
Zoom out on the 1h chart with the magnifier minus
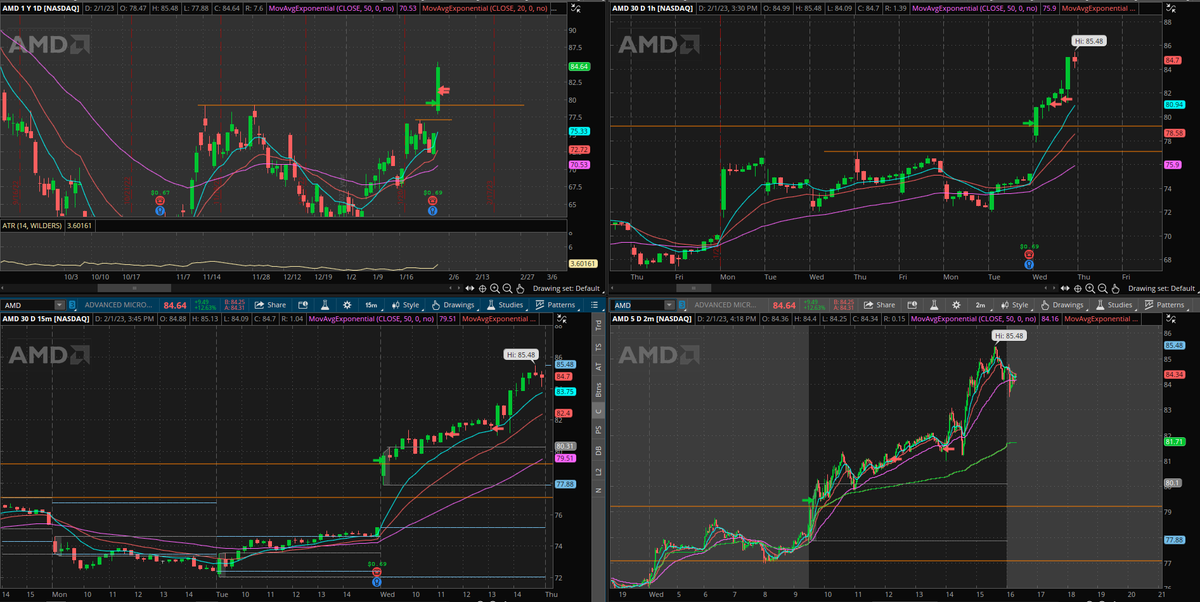click(1102, 288)
